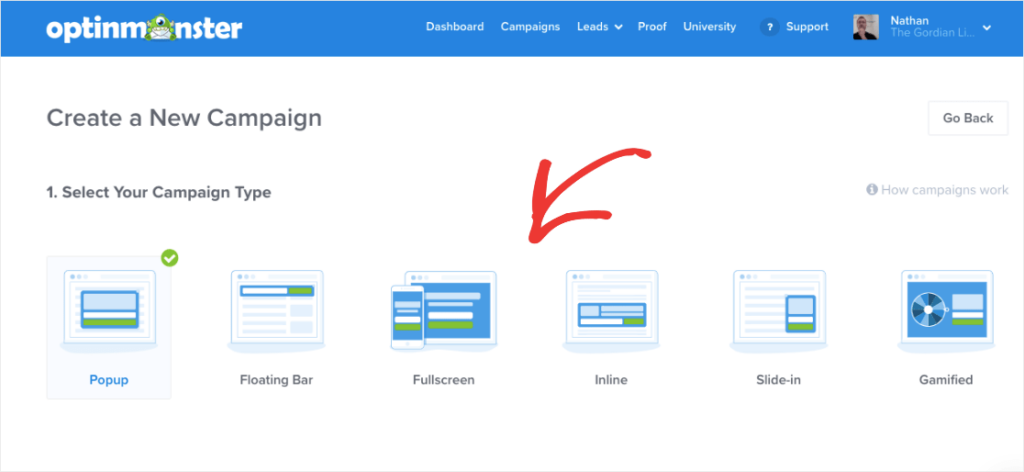Click Nathan's profile avatar photo

coord(865,27)
